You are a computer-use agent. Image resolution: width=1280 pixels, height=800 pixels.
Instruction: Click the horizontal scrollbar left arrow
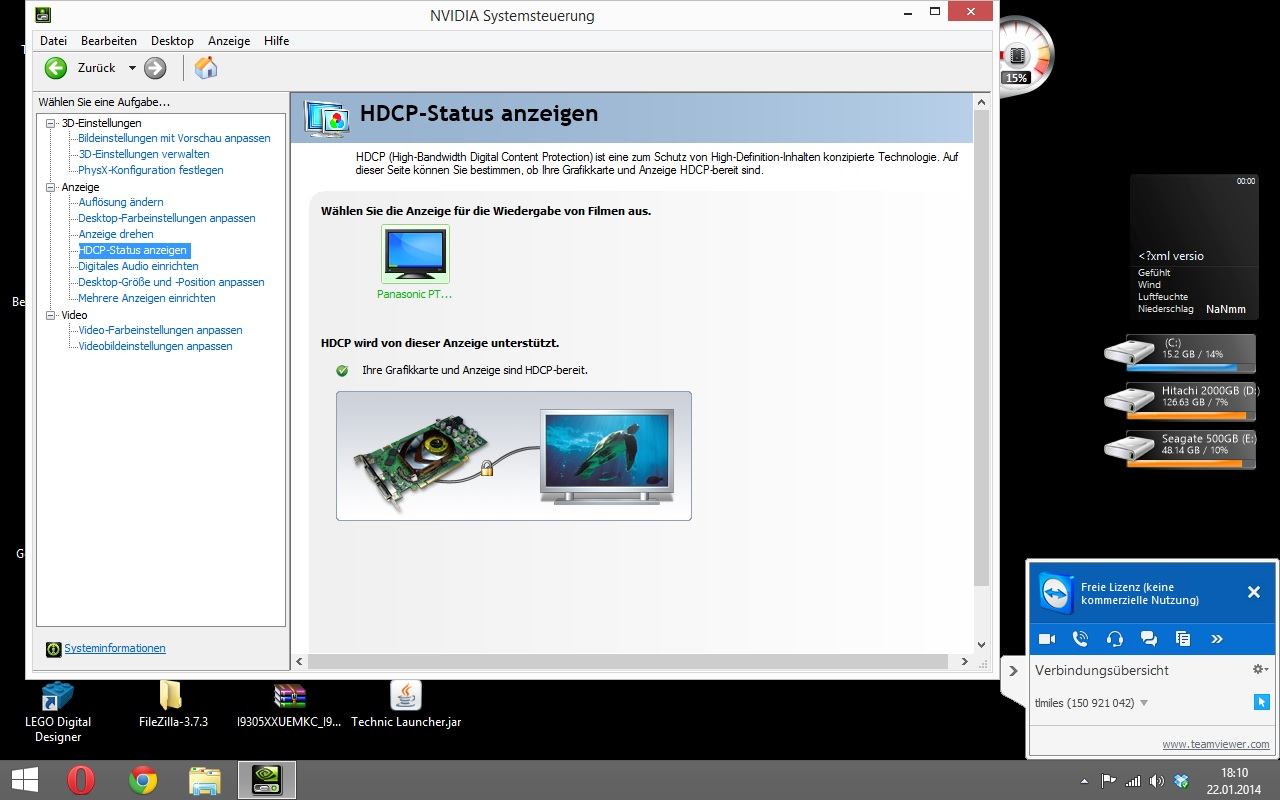coord(299,661)
